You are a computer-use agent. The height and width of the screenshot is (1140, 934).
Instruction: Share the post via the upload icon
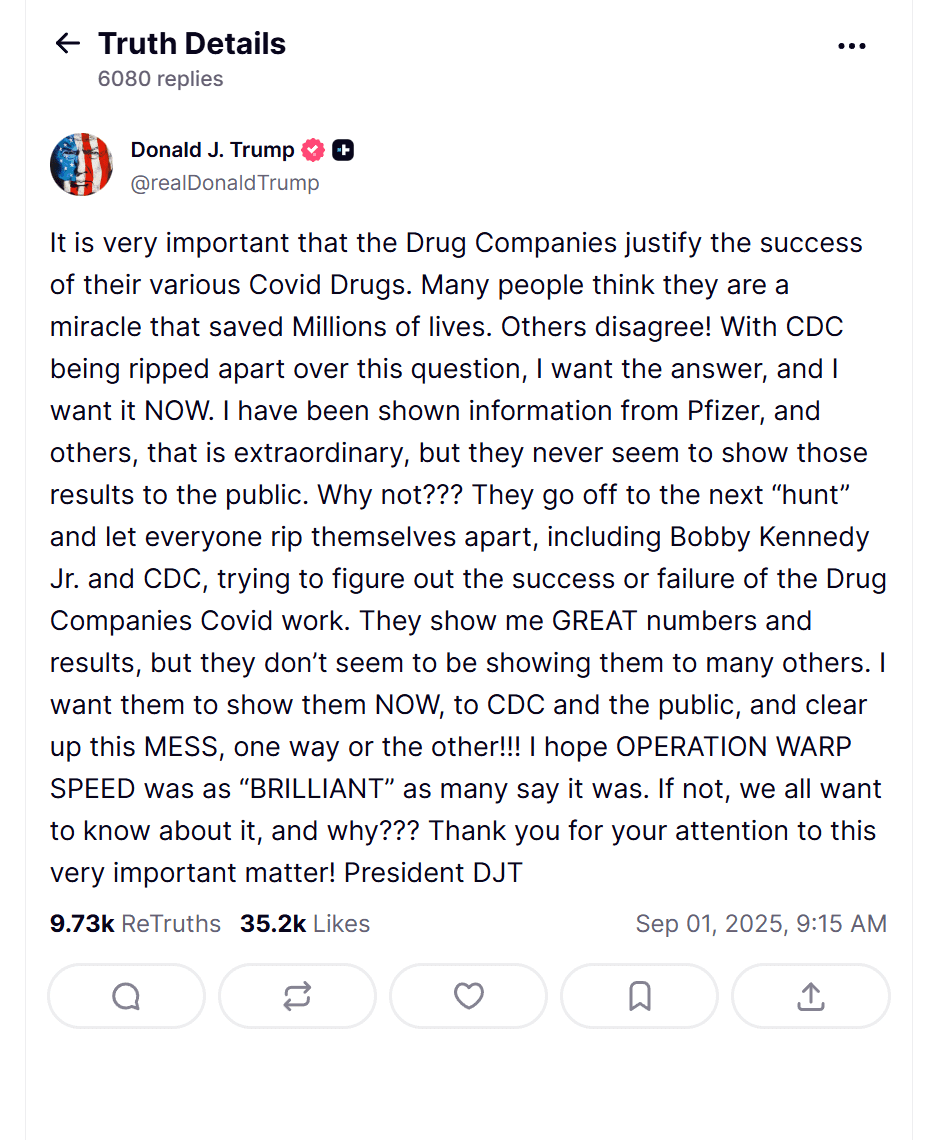[811, 996]
